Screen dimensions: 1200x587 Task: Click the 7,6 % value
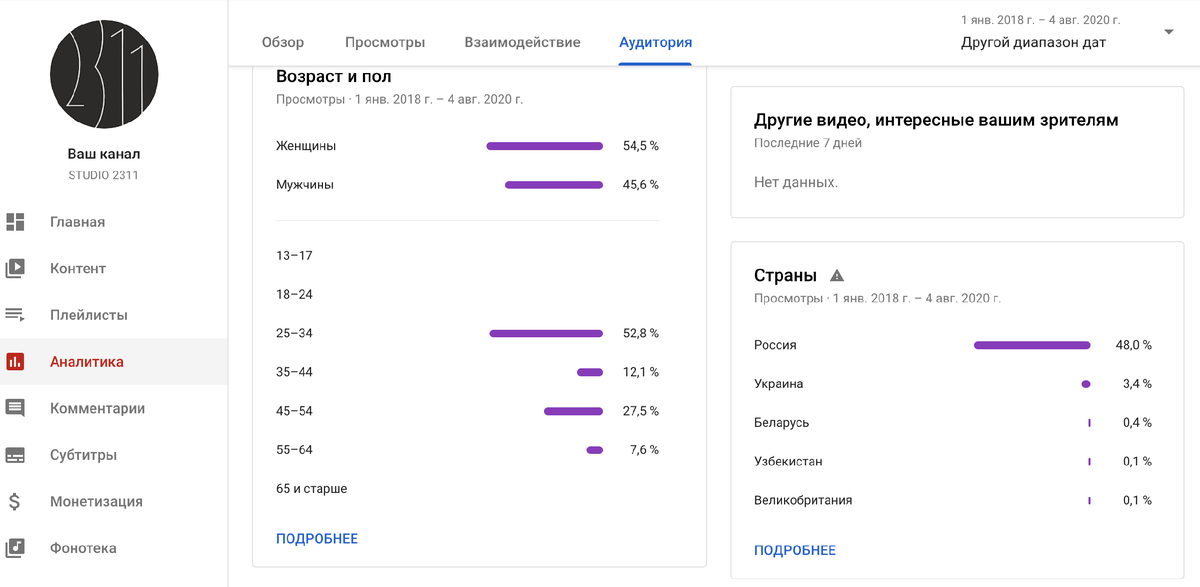coord(644,450)
